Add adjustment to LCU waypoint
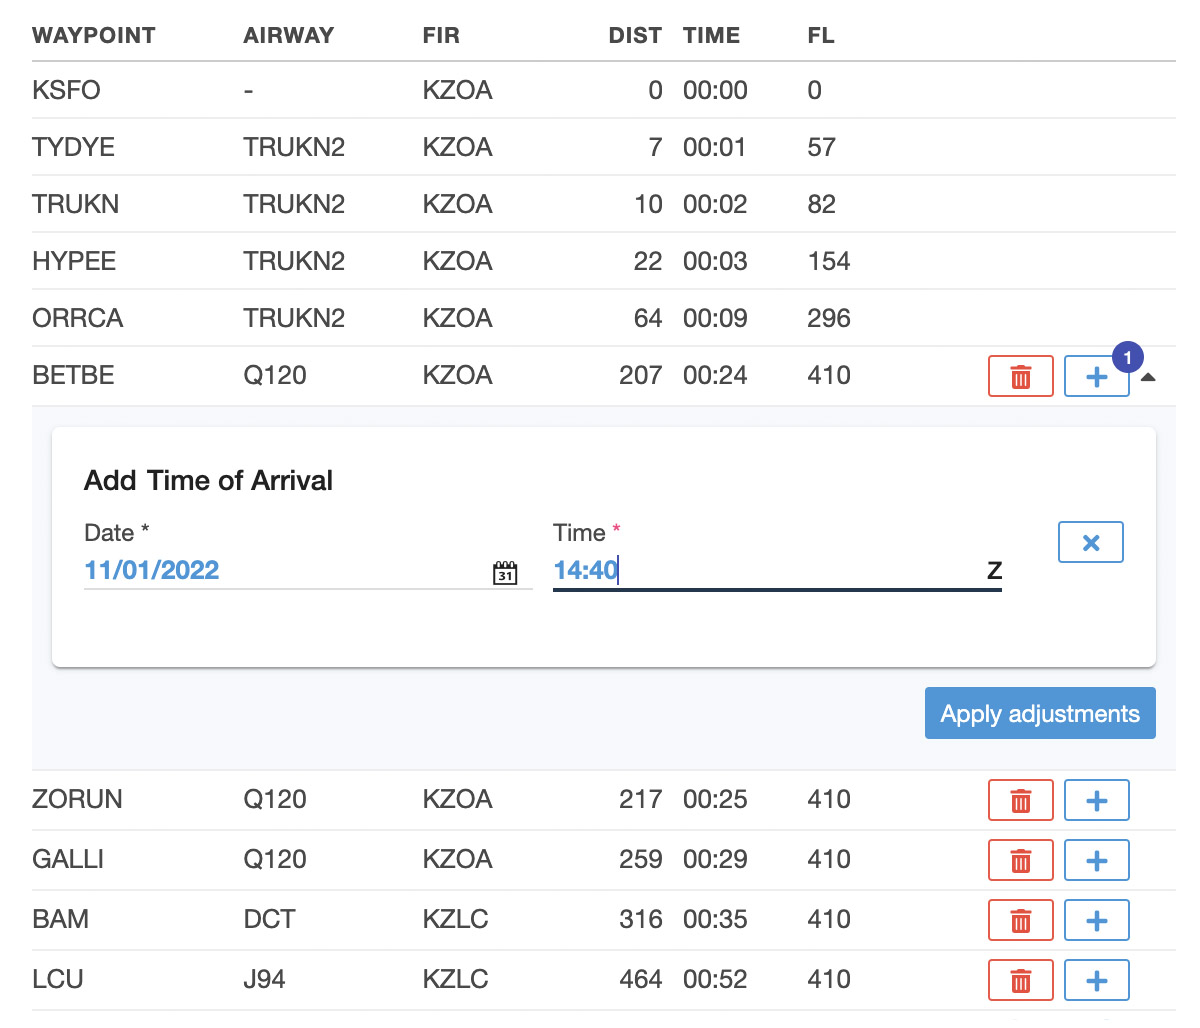This screenshot has width=1200, height=1028. (x=1096, y=981)
